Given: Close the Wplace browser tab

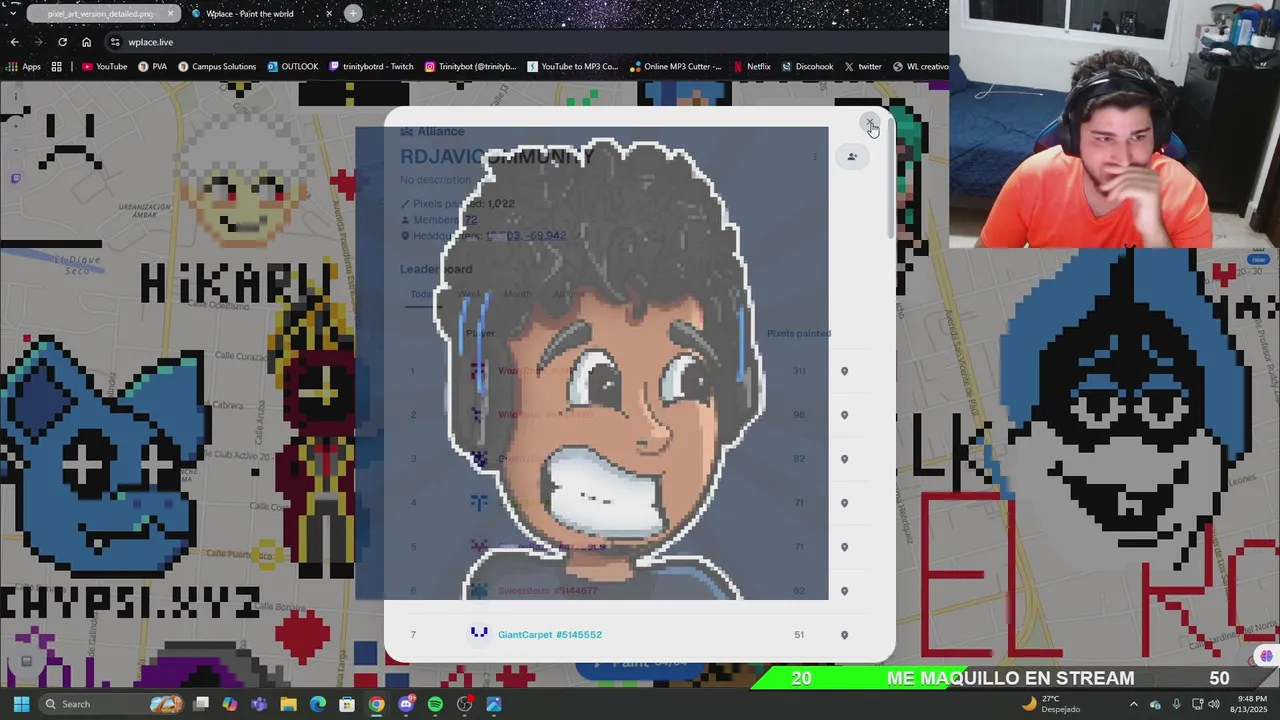Looking at the screenshot, I should 329,14.
